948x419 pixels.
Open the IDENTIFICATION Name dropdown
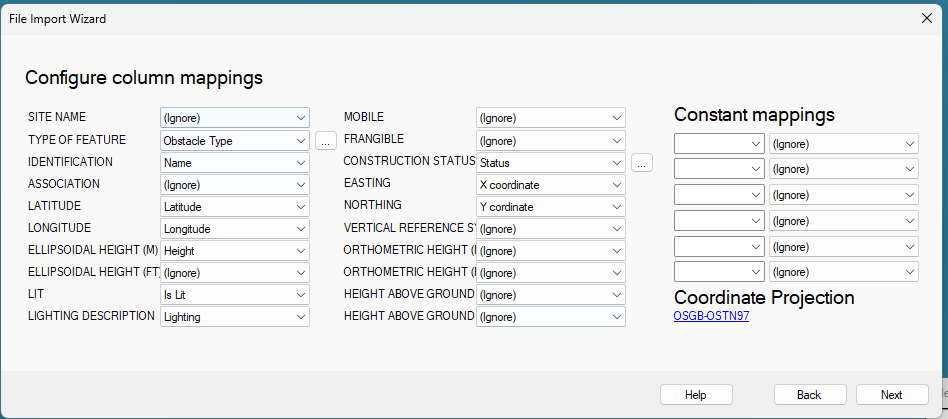234,162
